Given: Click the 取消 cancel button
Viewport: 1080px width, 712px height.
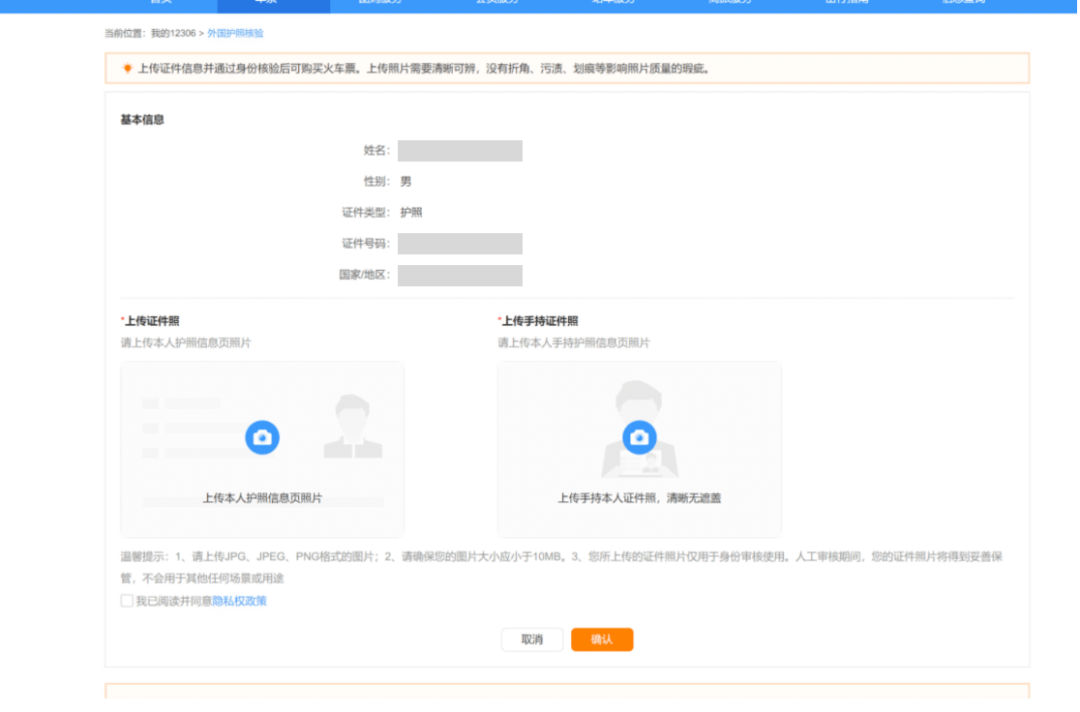Looking at the screenshot, I should [x=532, y=639].
